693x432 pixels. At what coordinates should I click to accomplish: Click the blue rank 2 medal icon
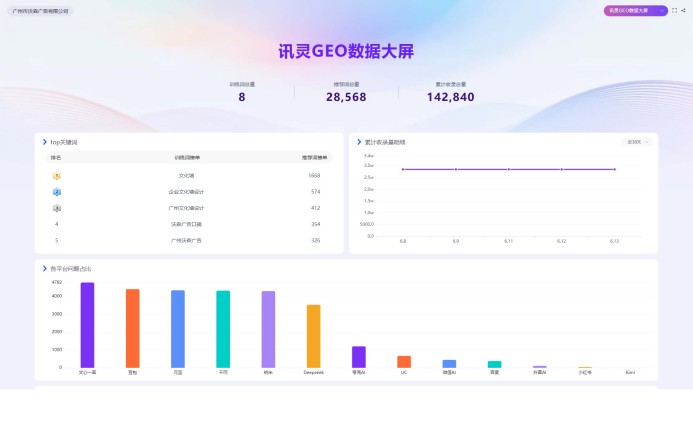point(57,192)
